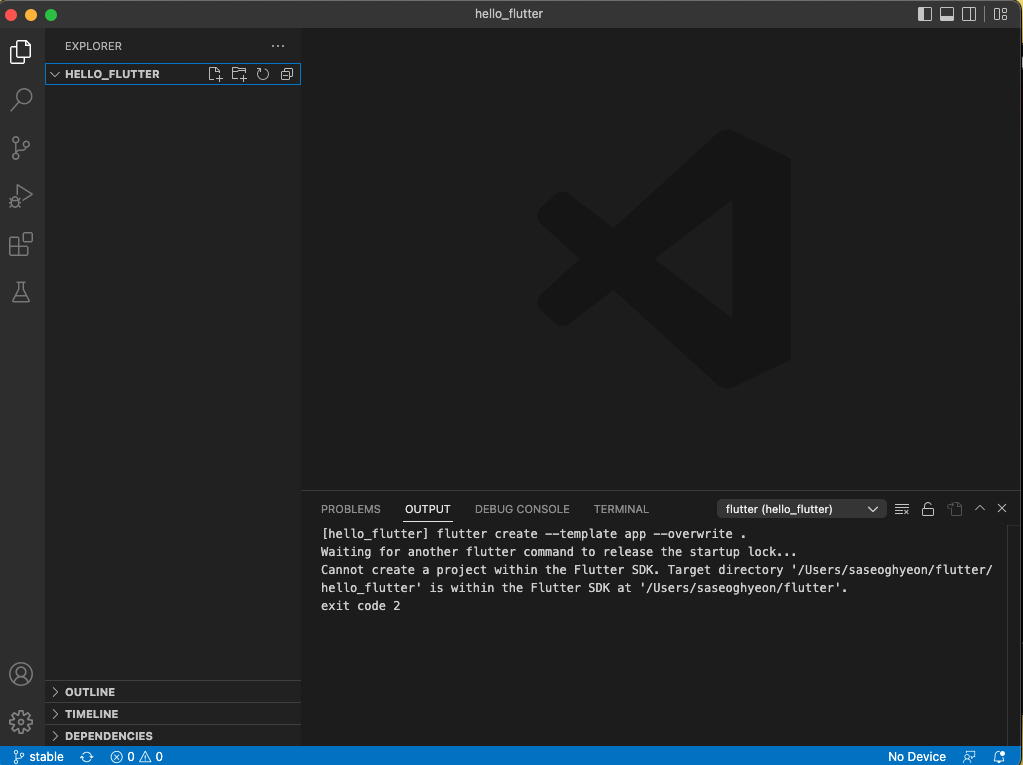
Task: Switch to the OUTPUT tab
Action: point(427,509)
